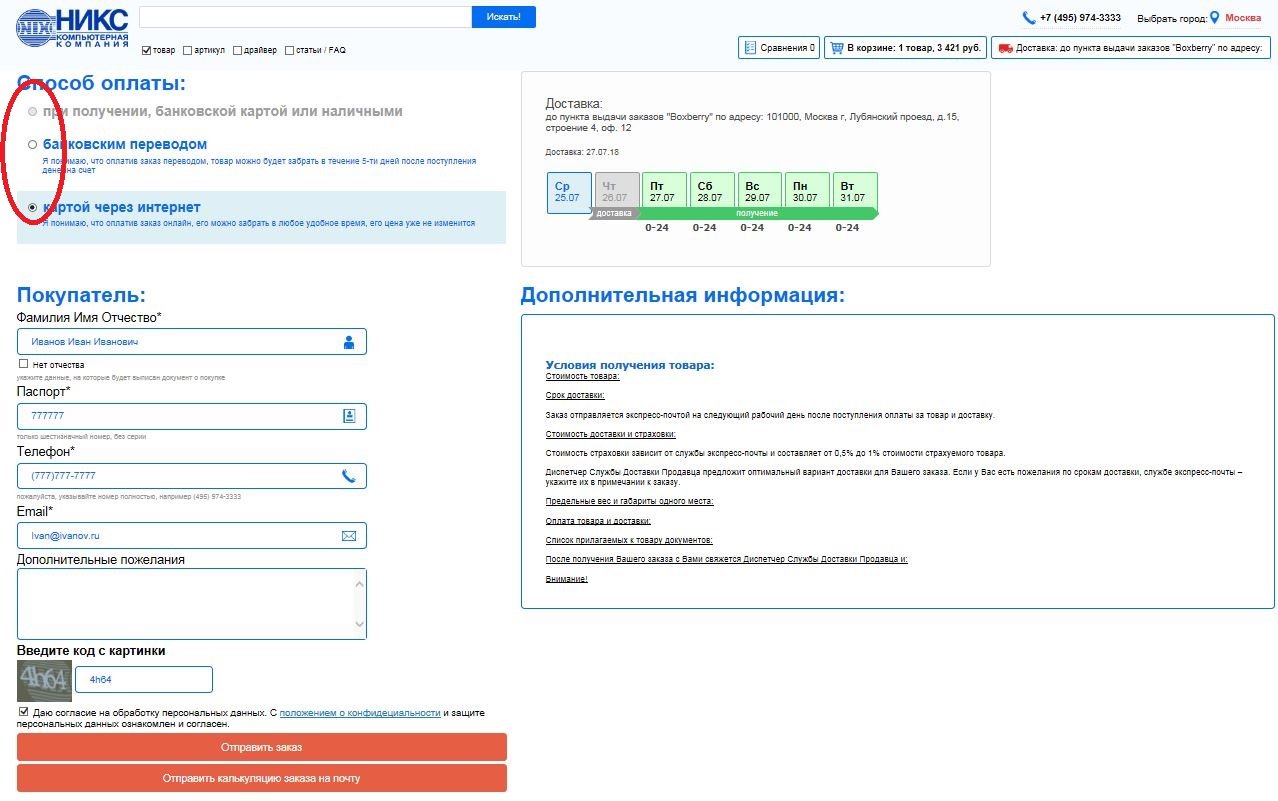Toggle the товар search filter checkbox
This screenshot has width=1278, height=801.
(x=147, y=50)
